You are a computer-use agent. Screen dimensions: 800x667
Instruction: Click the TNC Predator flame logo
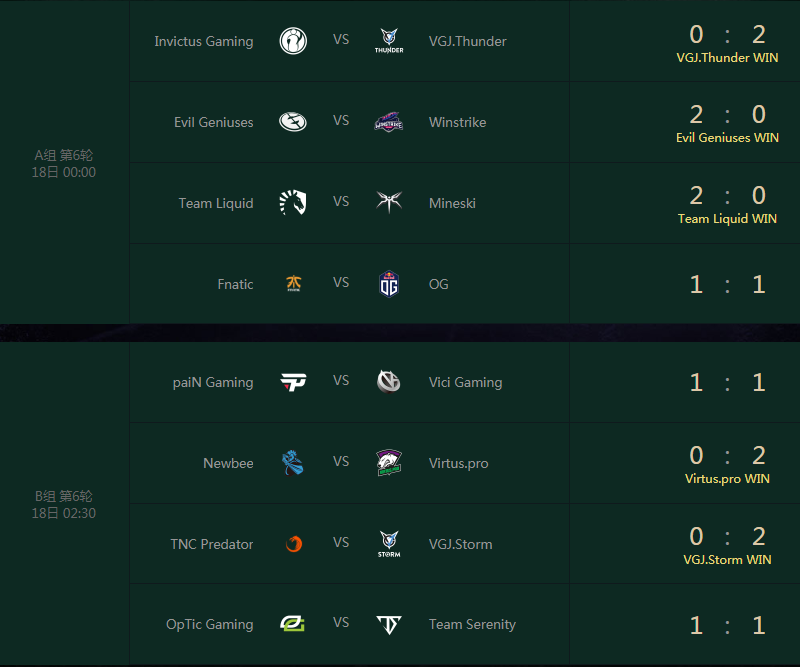pos(294,544)
